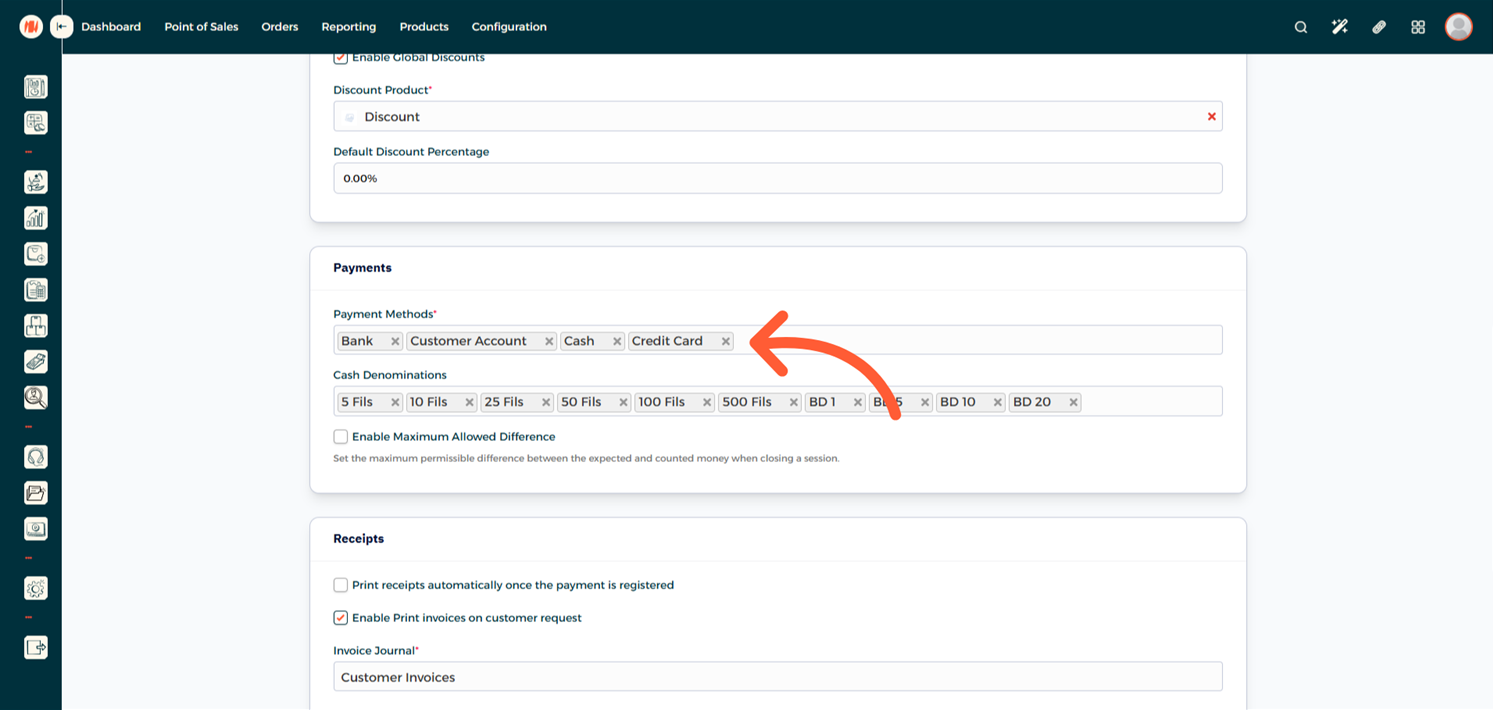Open the Discount Product dropdown field
Viewport: 1493px width, 710px height.
pos(770,117)
